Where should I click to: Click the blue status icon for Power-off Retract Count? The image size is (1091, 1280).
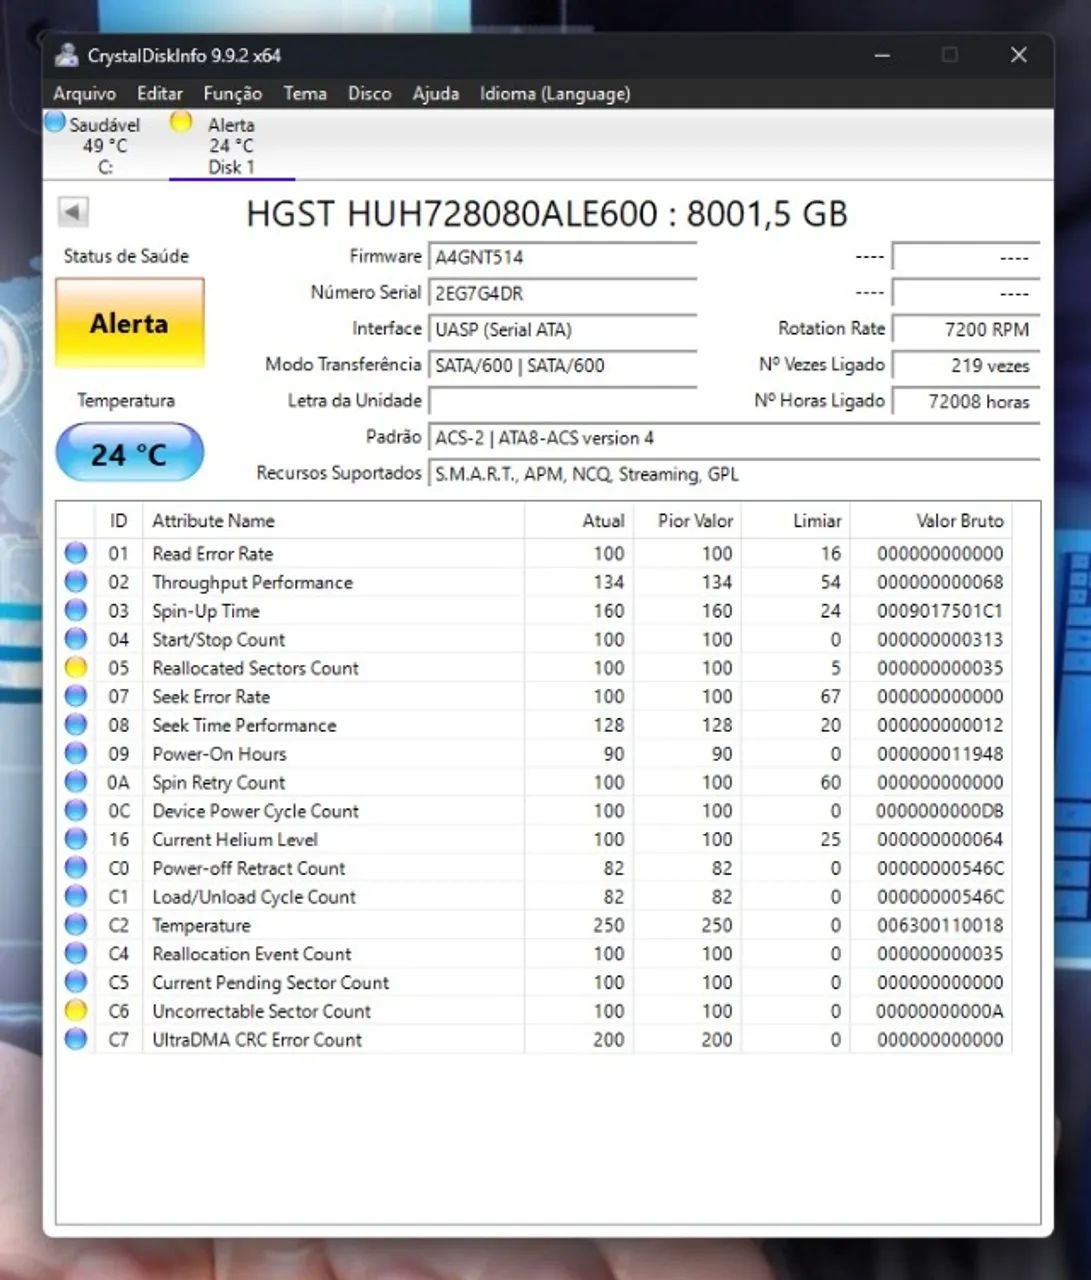click(x=76, y=868)
